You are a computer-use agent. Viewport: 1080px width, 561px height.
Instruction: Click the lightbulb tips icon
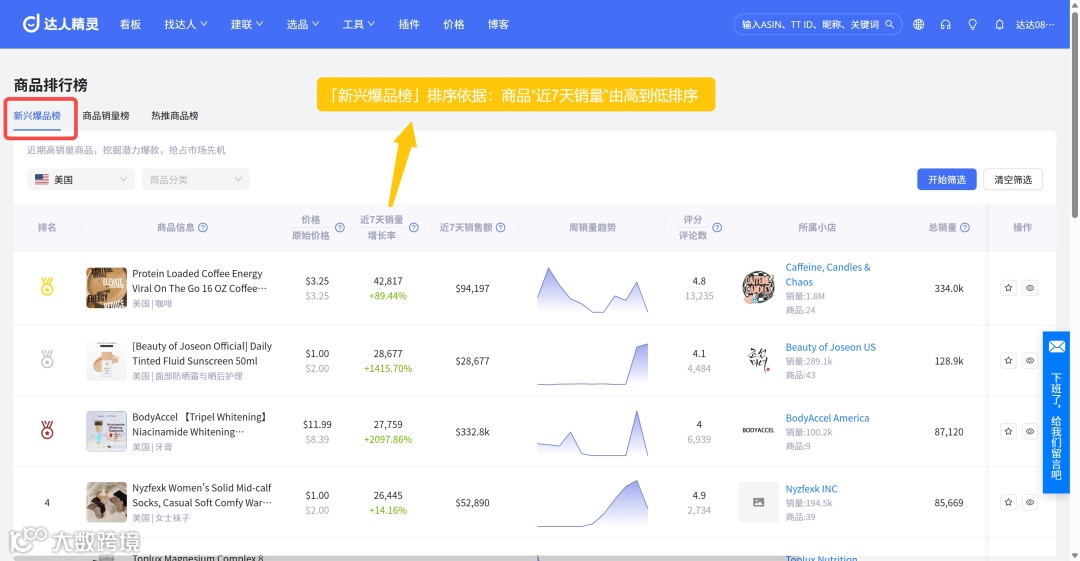[x=973, y=24]
